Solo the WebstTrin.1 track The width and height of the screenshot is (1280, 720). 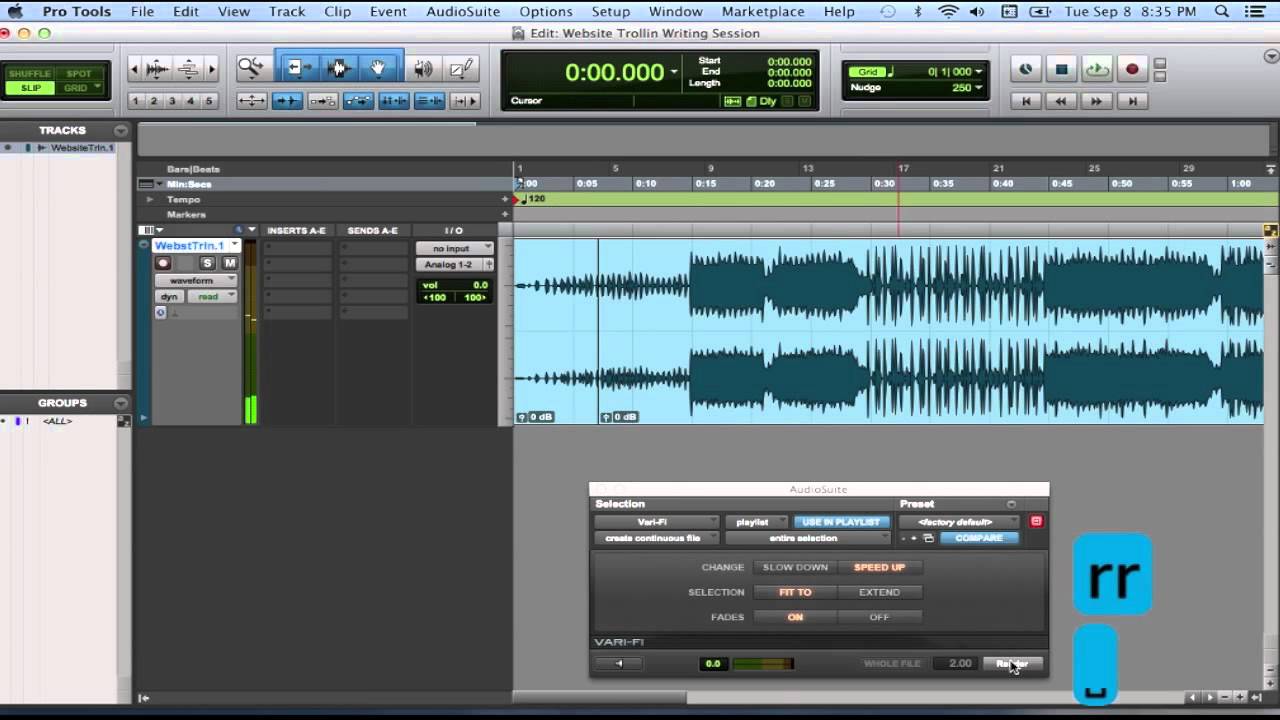(207, 263)
